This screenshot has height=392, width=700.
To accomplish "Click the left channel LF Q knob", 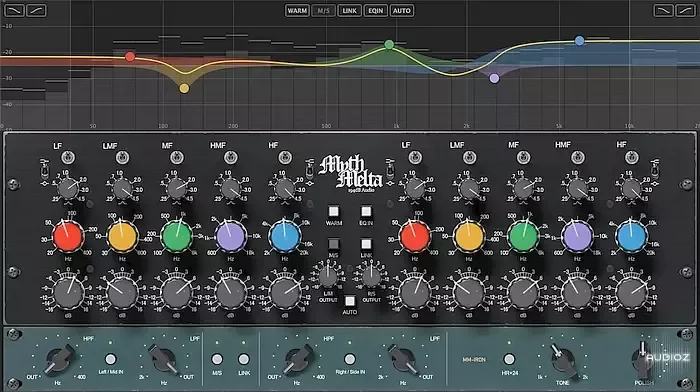I will coord(68,189).
